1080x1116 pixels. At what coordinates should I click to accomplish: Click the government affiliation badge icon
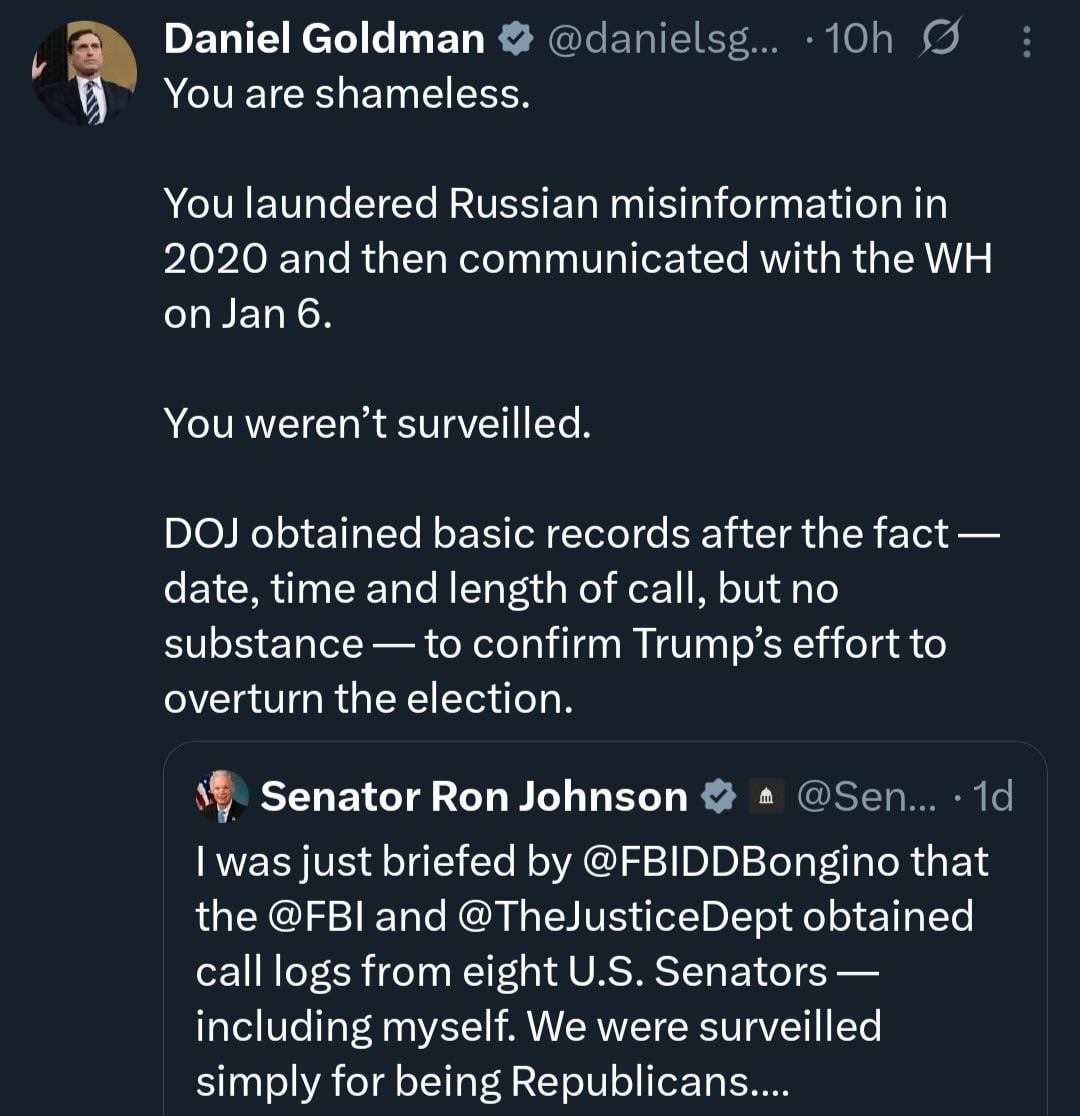point(767,796)
